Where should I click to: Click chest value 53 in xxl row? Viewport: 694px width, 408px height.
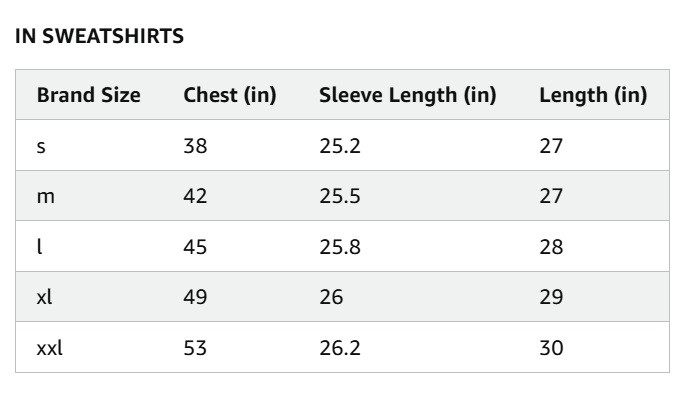(x=195, y=348)
